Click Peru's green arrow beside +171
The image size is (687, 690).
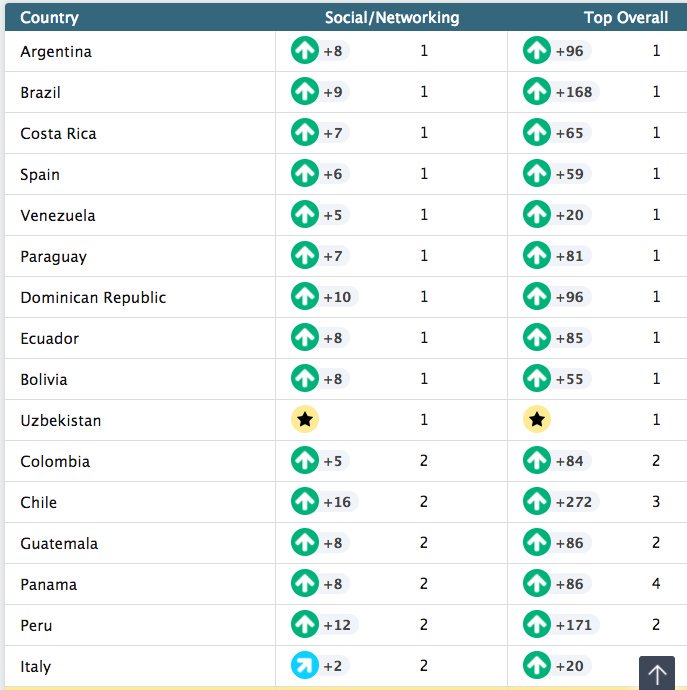537,625
